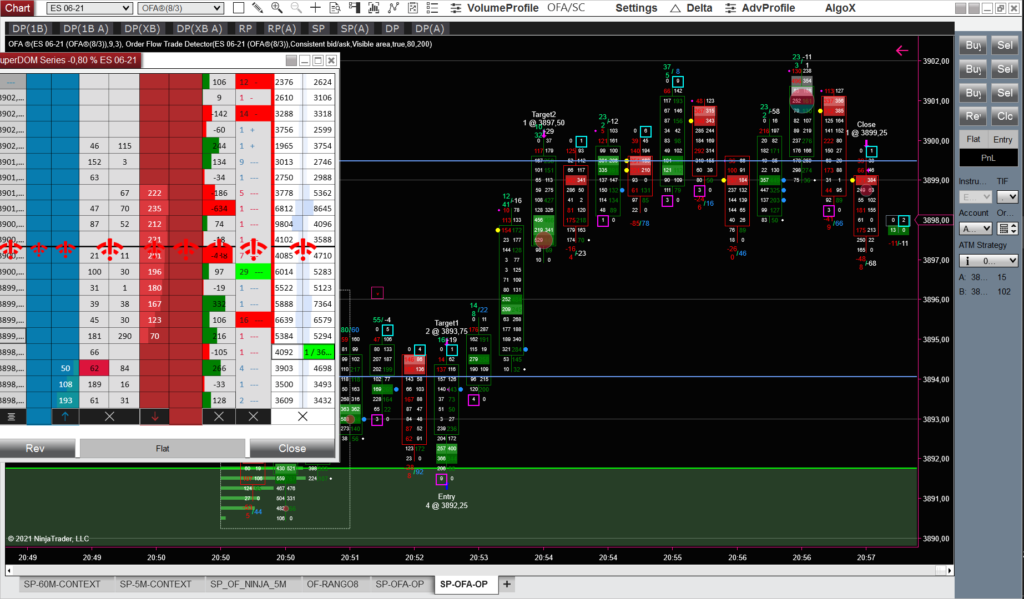The image size is (1024, 599).
Task: Click the Rev button in chart trader
Action: [x=973, y=116]
